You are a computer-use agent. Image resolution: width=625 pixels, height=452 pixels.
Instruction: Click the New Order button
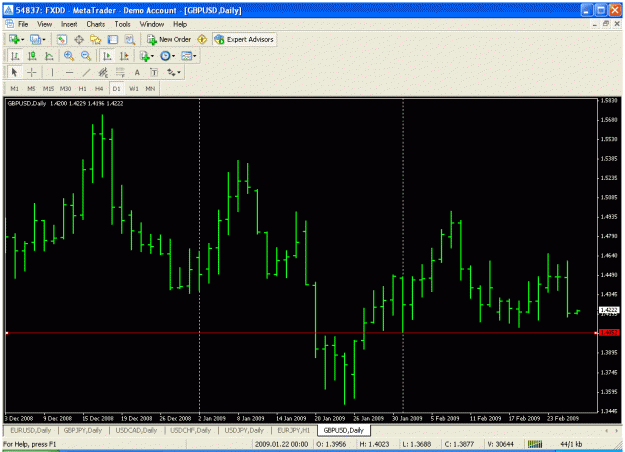(169, 39)
